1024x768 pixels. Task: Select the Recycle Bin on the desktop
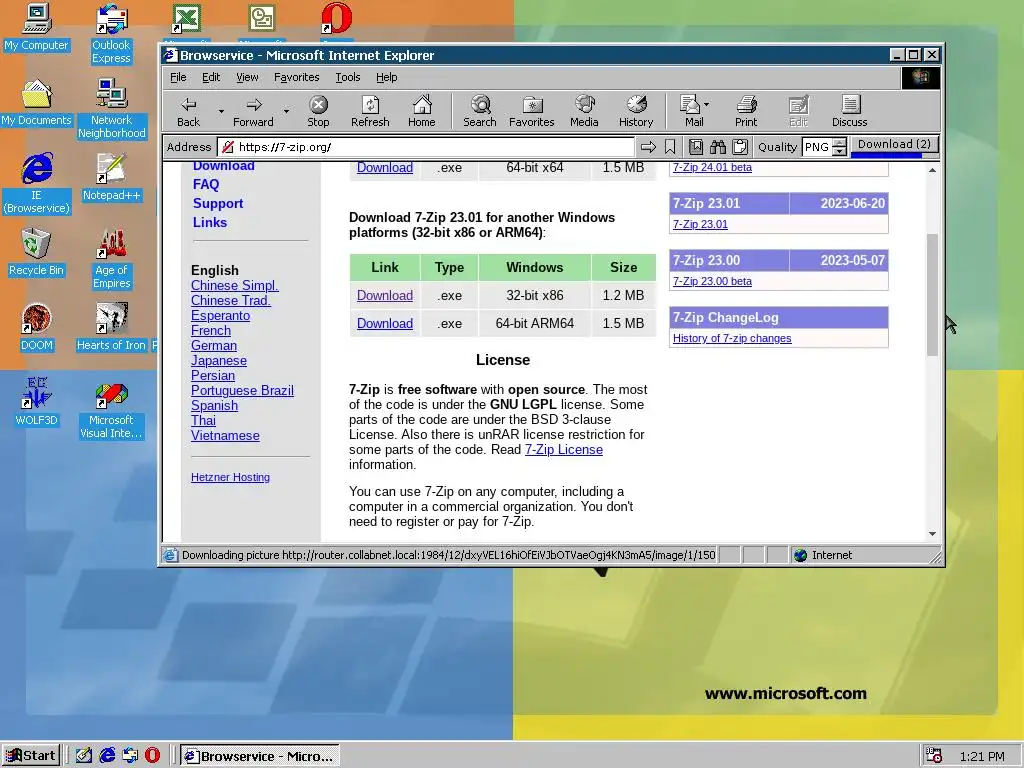[x=36, y=253]
